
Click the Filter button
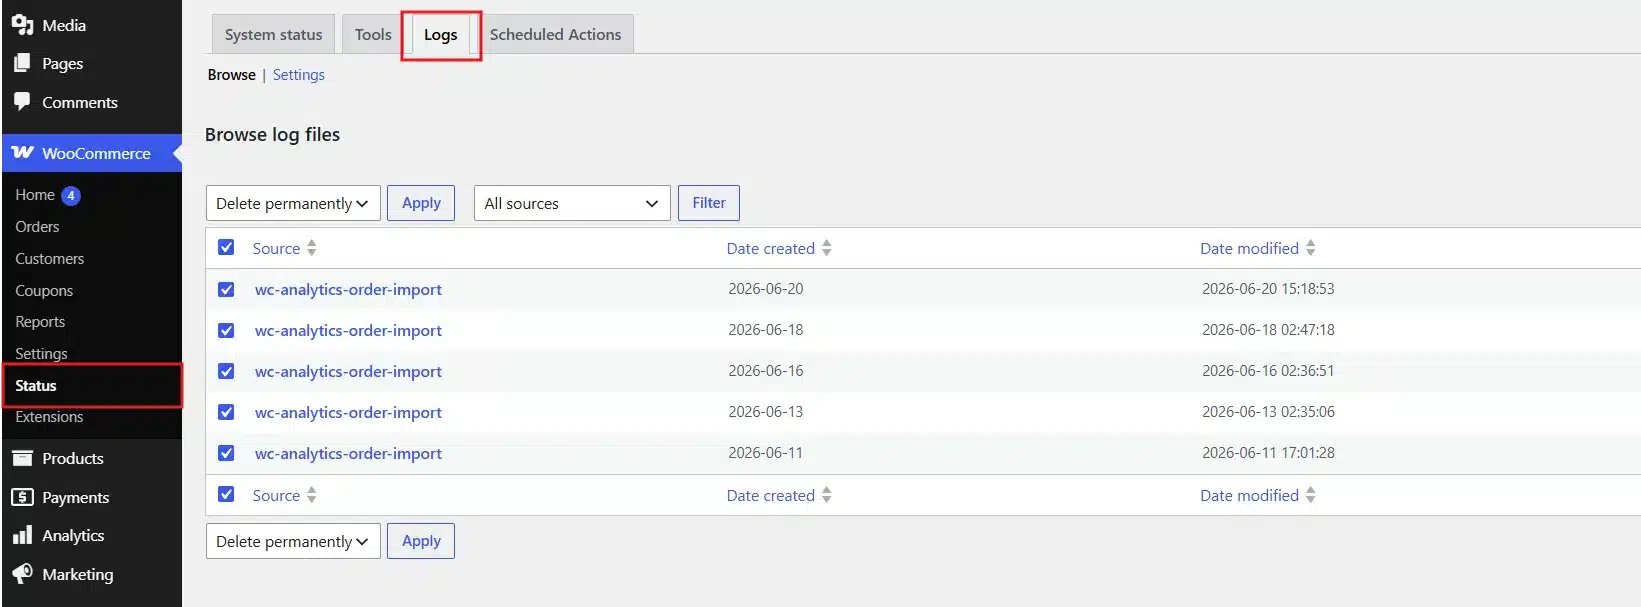(x=709, y=203)
